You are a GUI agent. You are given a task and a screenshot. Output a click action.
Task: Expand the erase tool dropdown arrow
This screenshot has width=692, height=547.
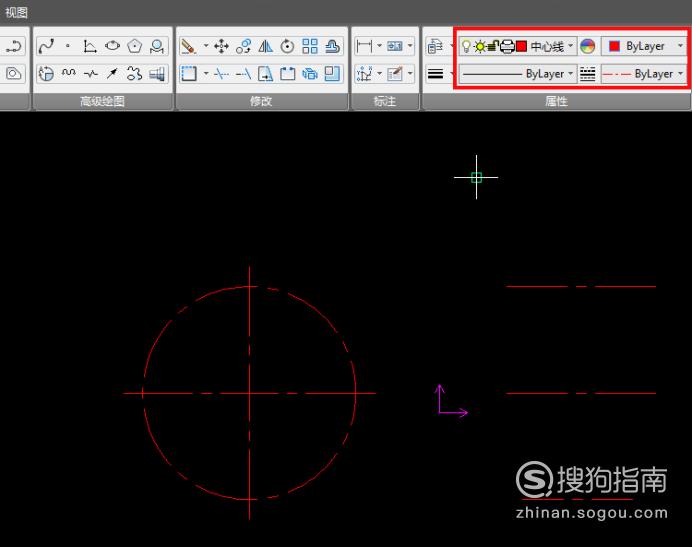[x=206, y=46]
